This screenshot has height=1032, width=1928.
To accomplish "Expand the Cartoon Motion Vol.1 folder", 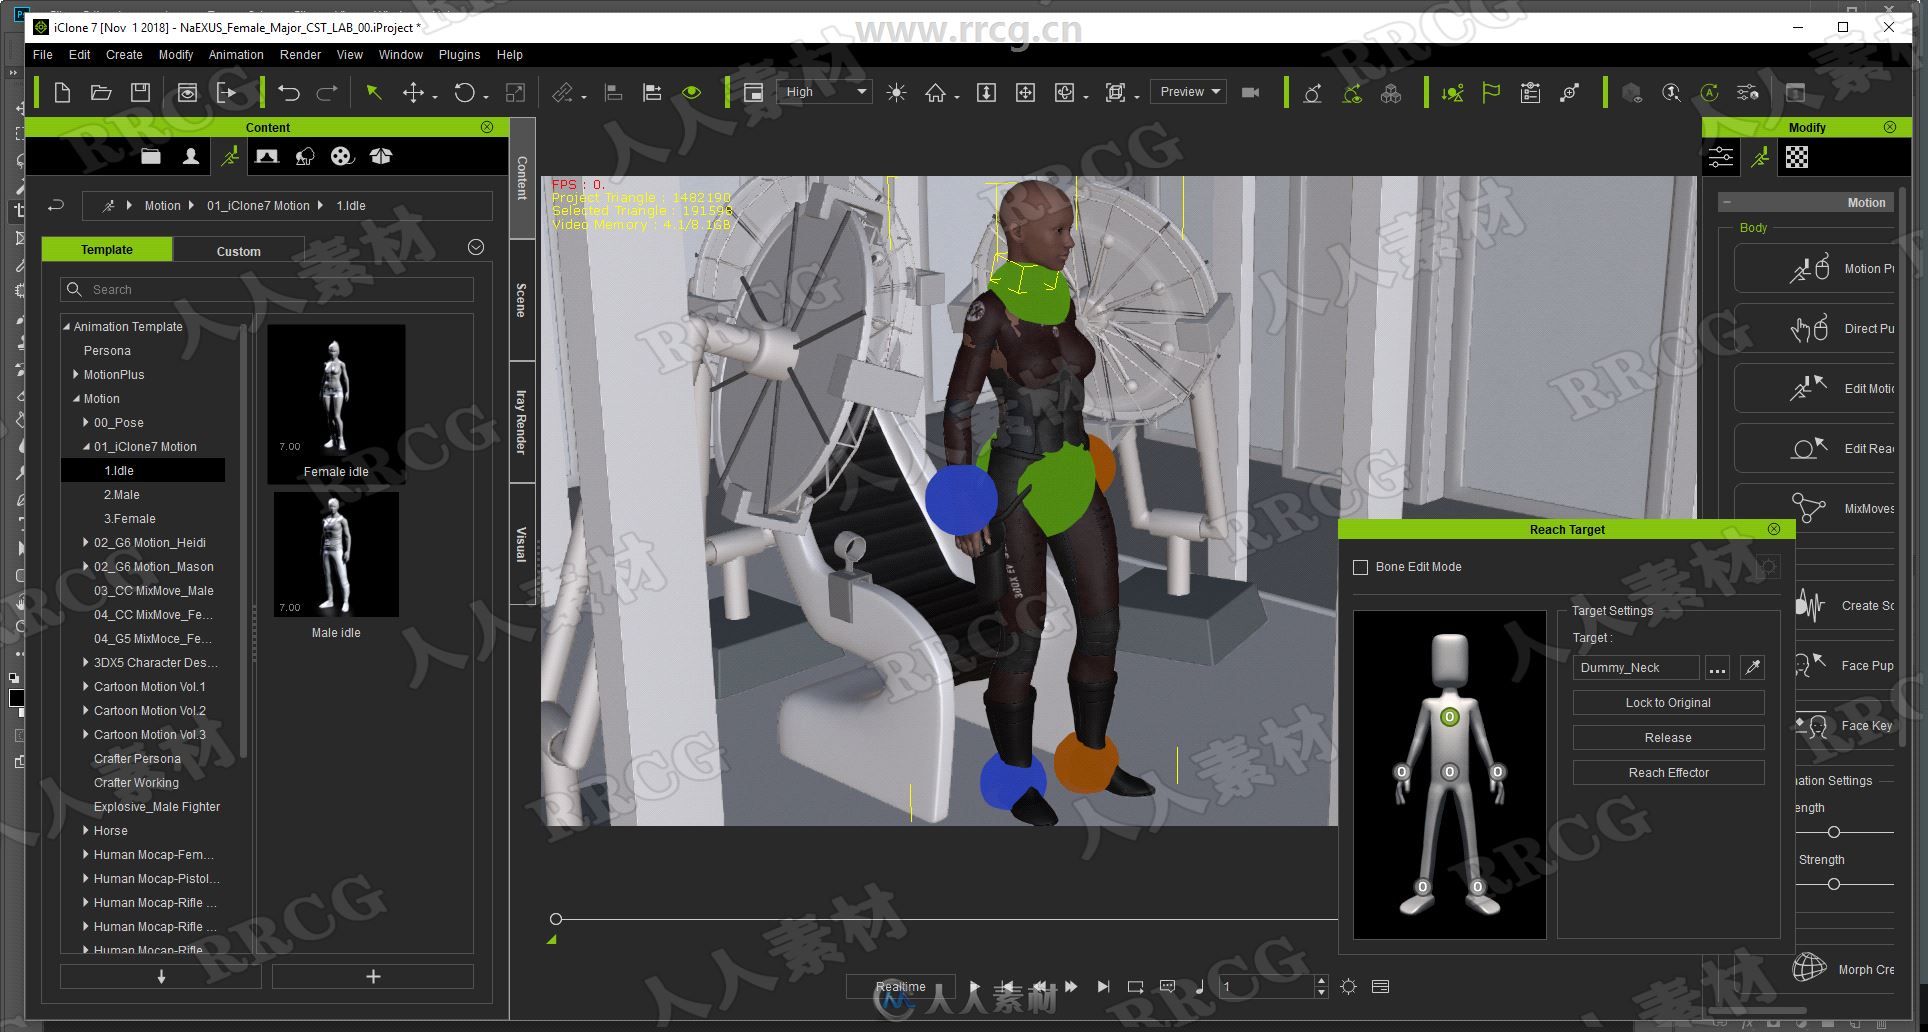I will pos(86,687).
